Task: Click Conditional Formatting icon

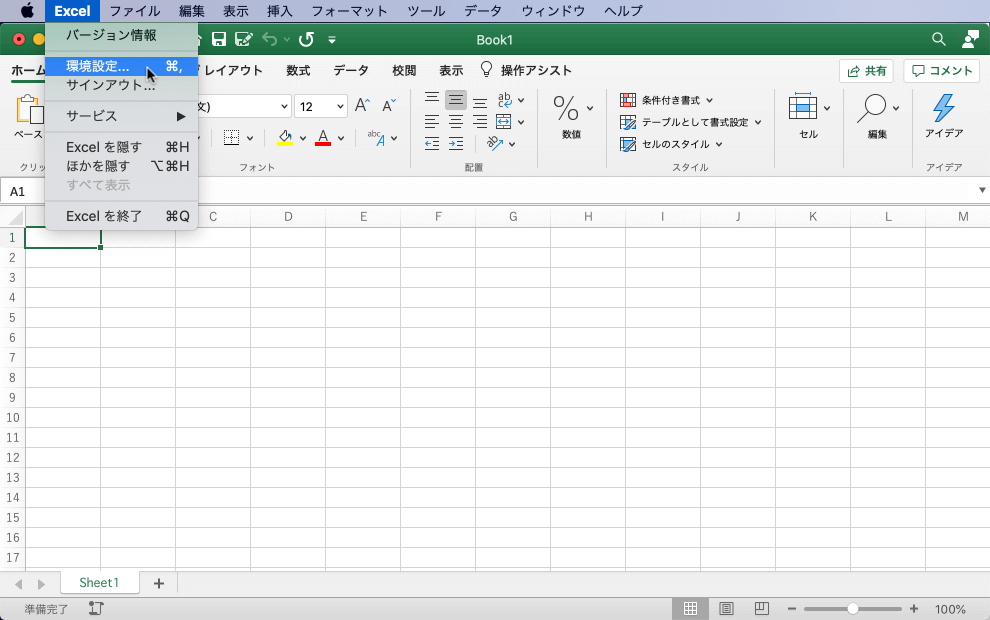Action: (628, 100)
